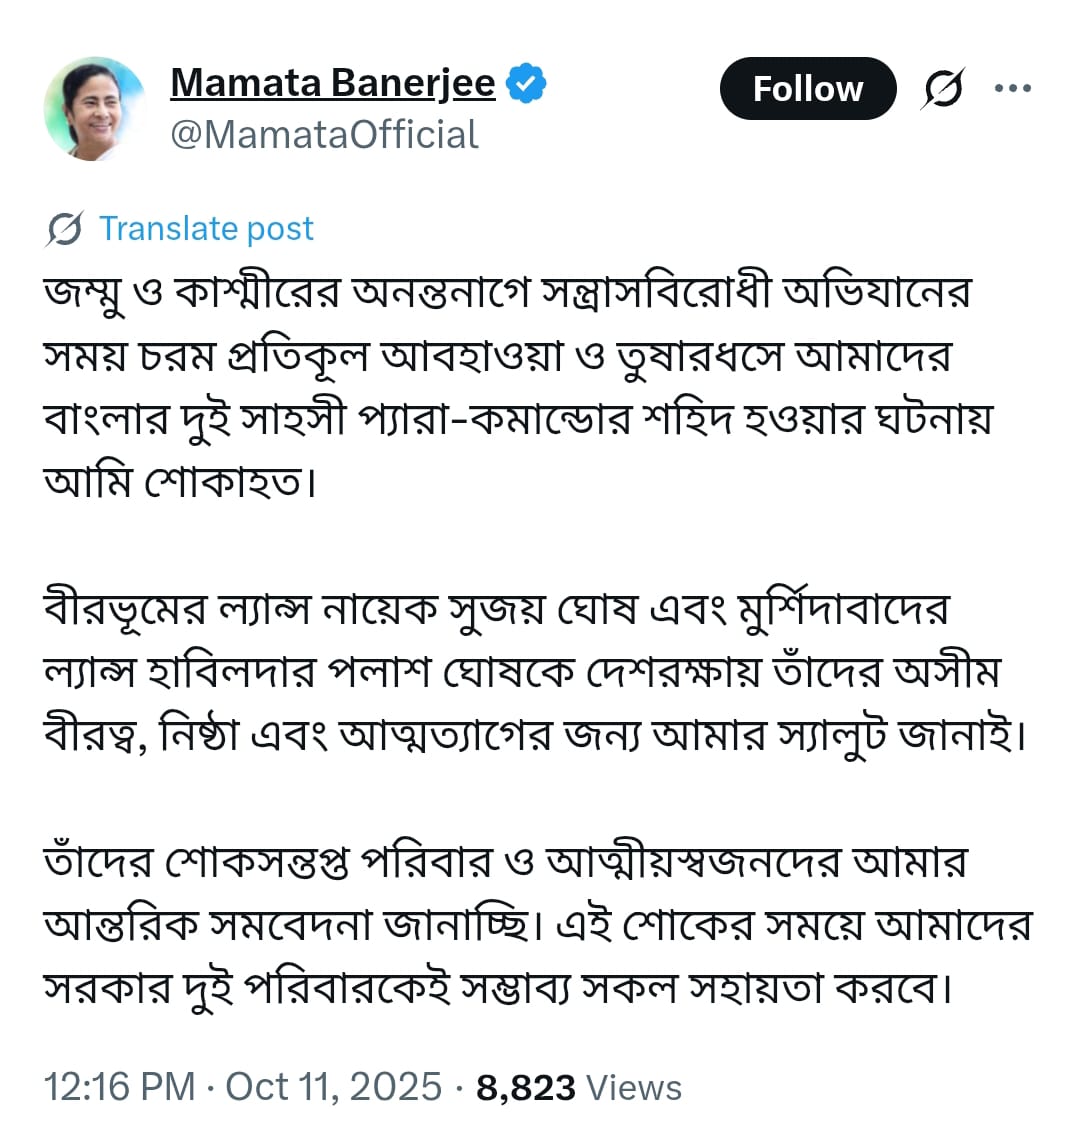This screenshot has width=1080, height=1145.
Task: Click the @MamataOfficial handle
Action: (324, 135)
